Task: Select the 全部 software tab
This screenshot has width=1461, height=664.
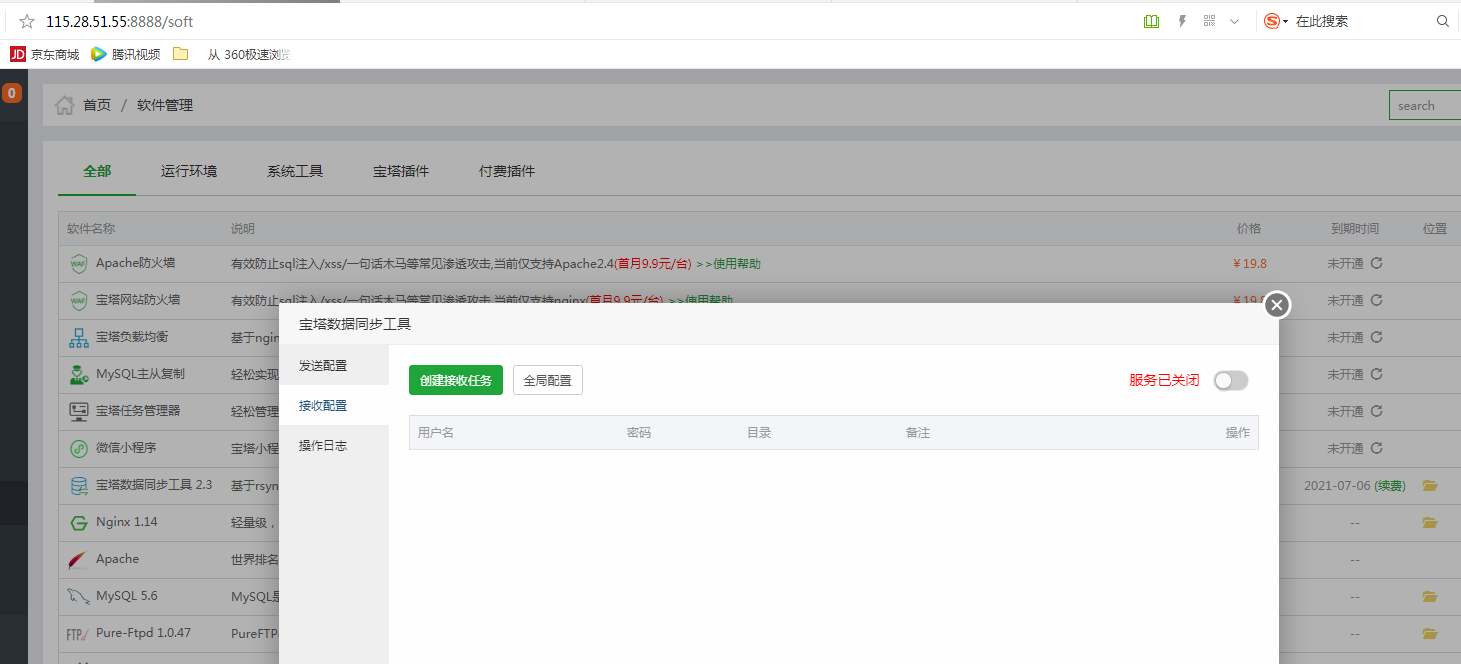Action: [97, 171]
